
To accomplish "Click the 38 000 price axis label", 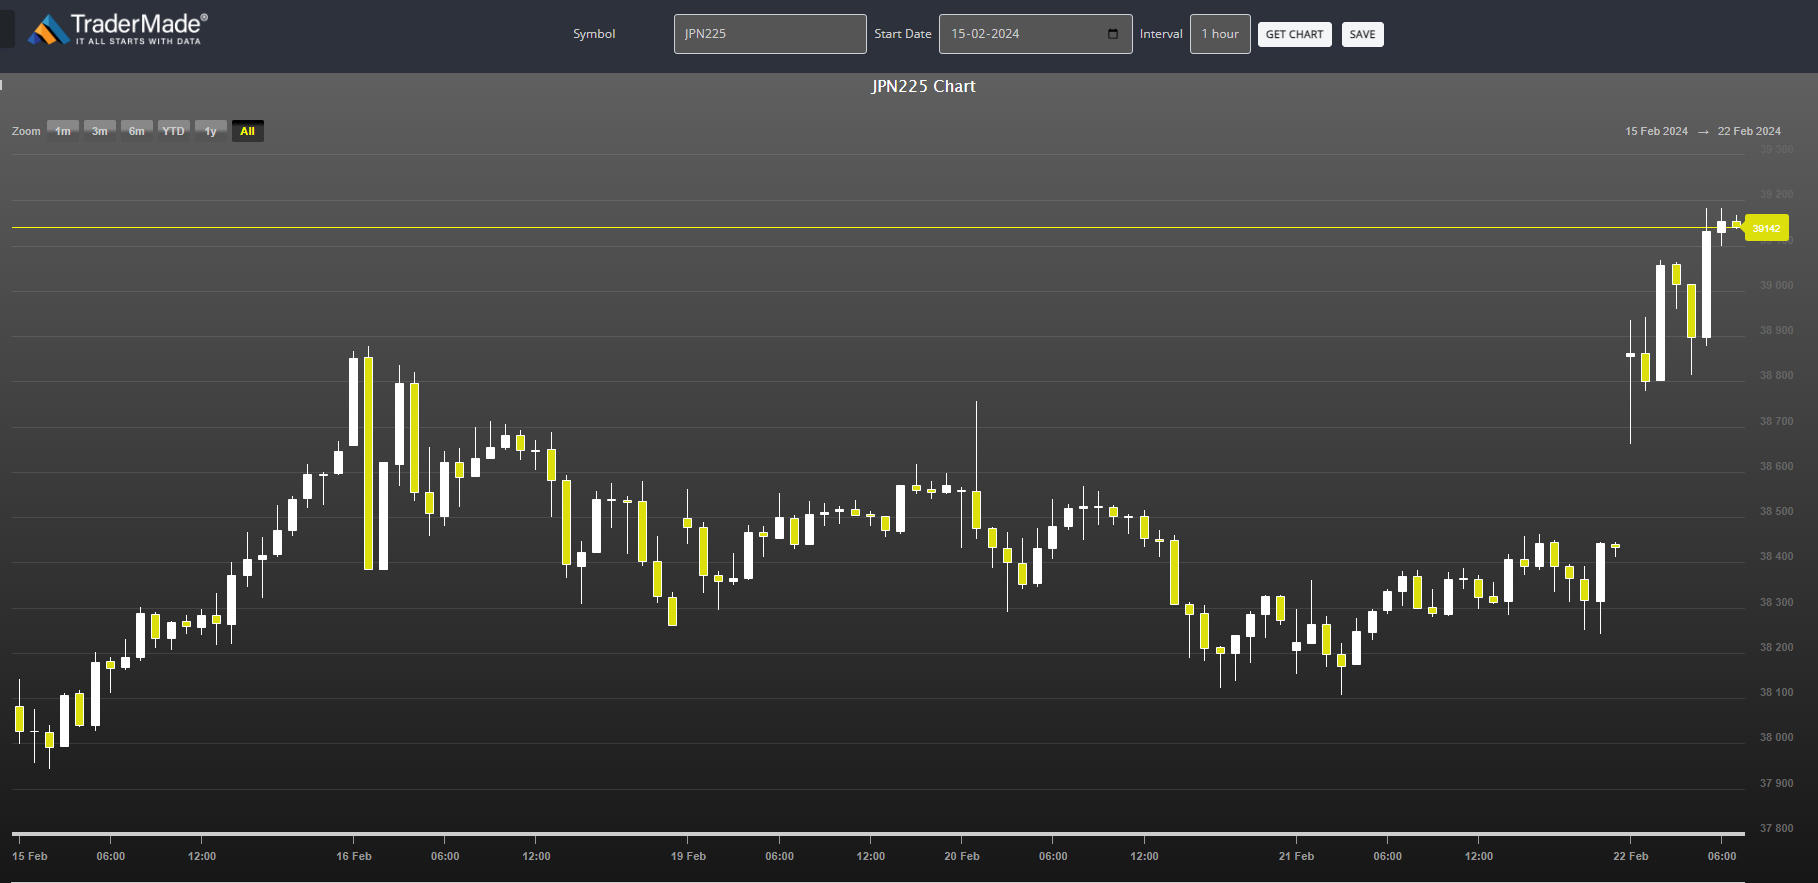I will (1776, 737).
